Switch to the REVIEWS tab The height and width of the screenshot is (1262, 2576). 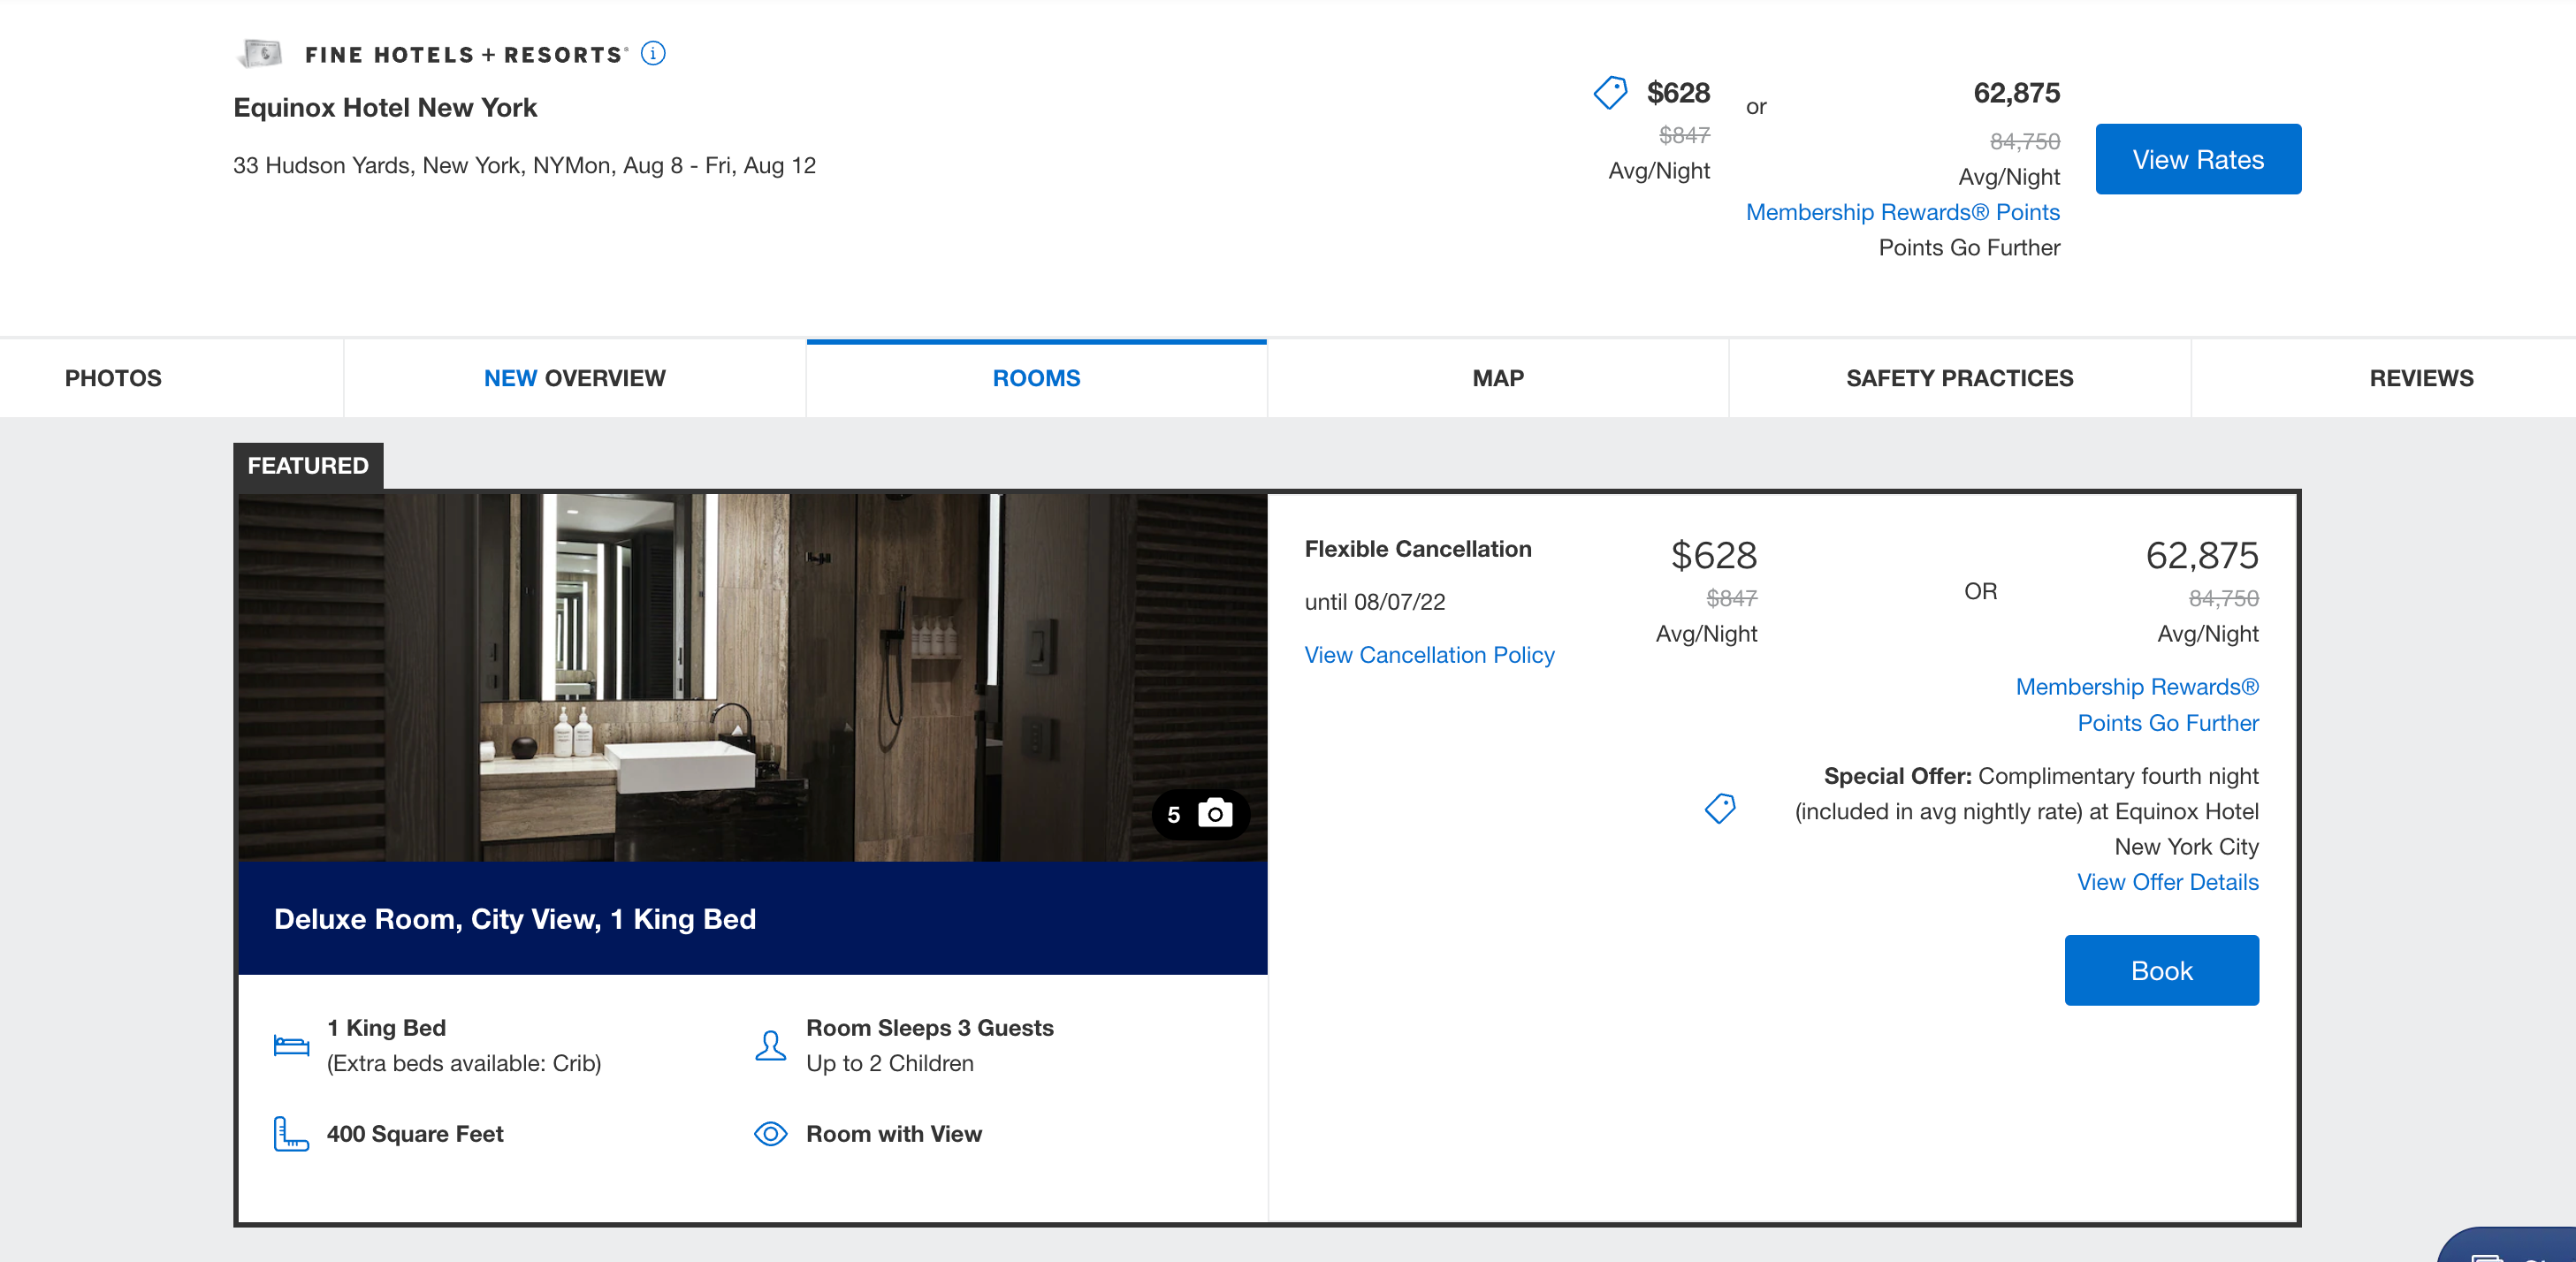click(x=2421, y=378)
